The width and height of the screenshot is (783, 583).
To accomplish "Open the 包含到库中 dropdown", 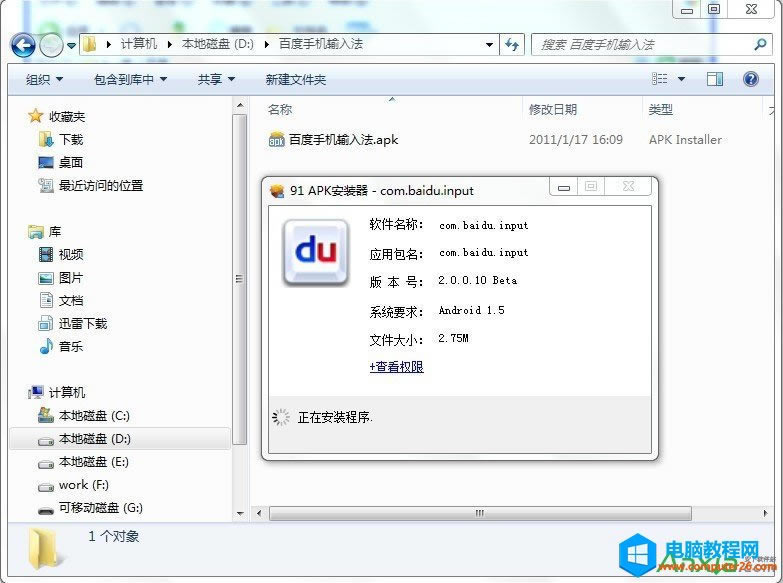I will coord(130,79).
